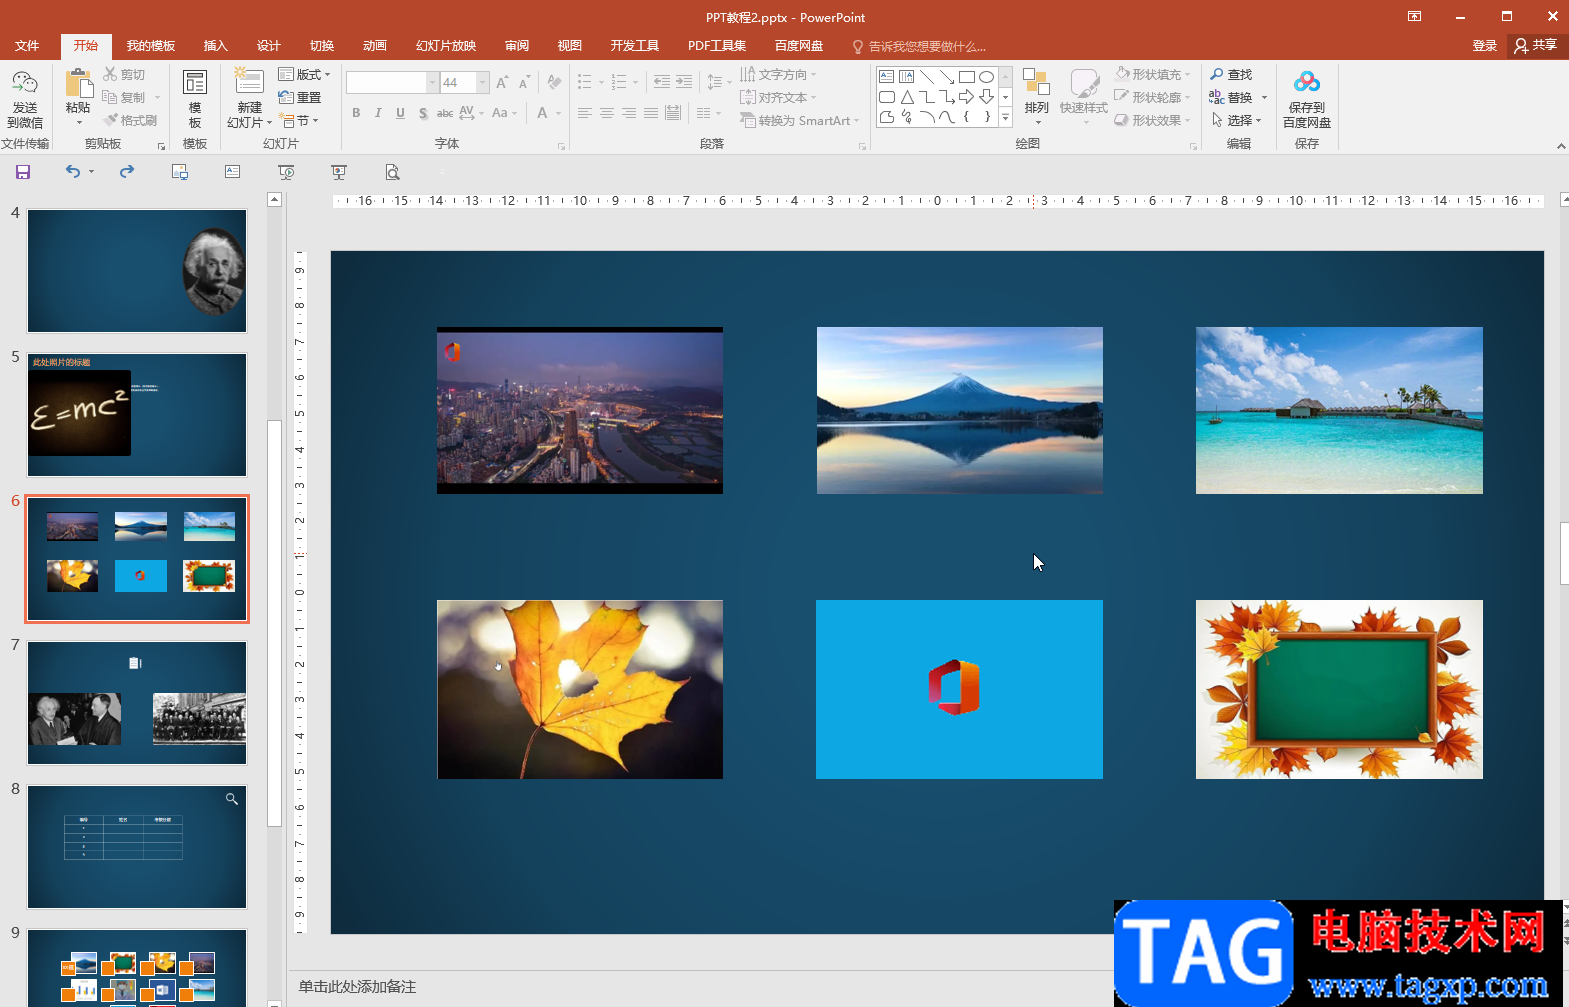
Task: Switch to the Animations (动画) tab
Action: pyautogui.click(x=374, y=46)
